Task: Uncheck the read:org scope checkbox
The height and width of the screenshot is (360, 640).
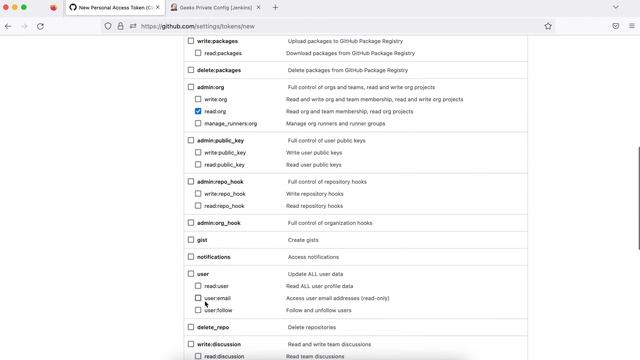Action: 198,111
